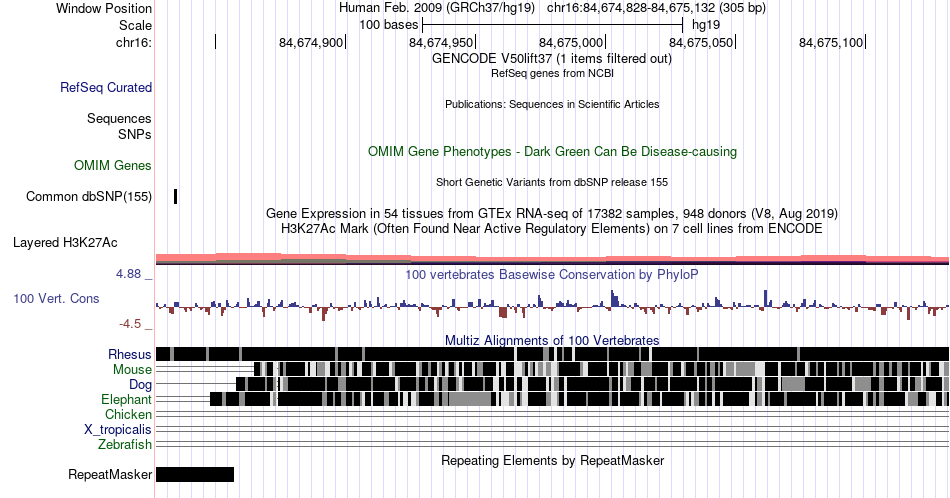Click the 84,675,100 ruler position
Image resolution: width=950 pixels, height=498 pixels.
[831, 42]
